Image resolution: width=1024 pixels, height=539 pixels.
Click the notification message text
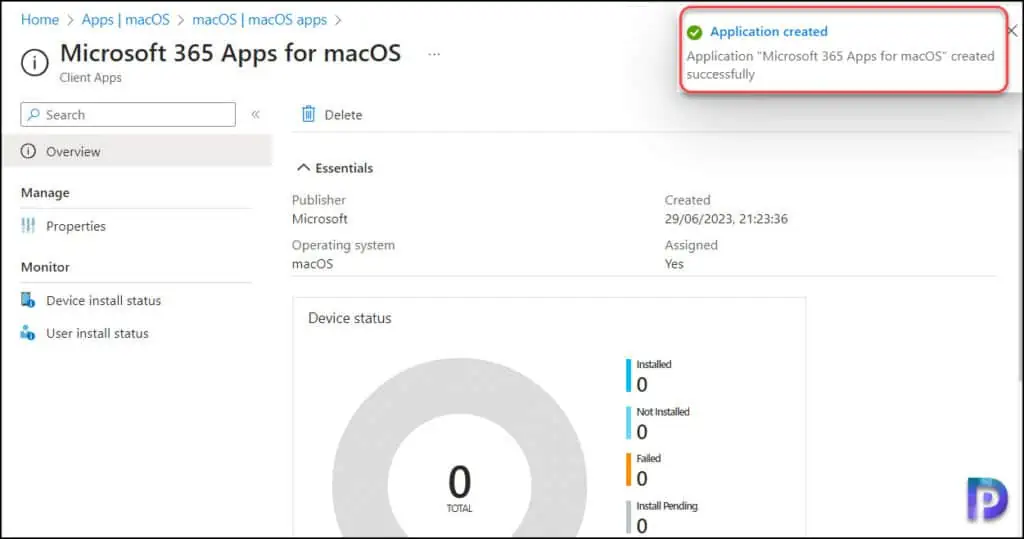[x=840, y=65]
